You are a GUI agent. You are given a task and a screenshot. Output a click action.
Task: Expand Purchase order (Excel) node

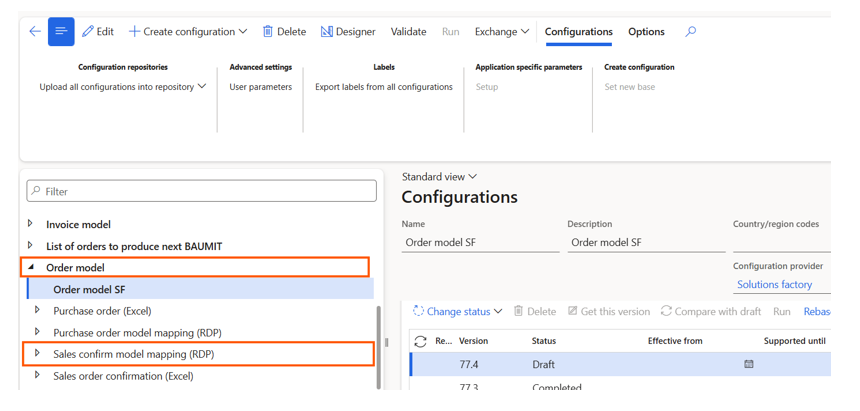(x=37, y=310)
